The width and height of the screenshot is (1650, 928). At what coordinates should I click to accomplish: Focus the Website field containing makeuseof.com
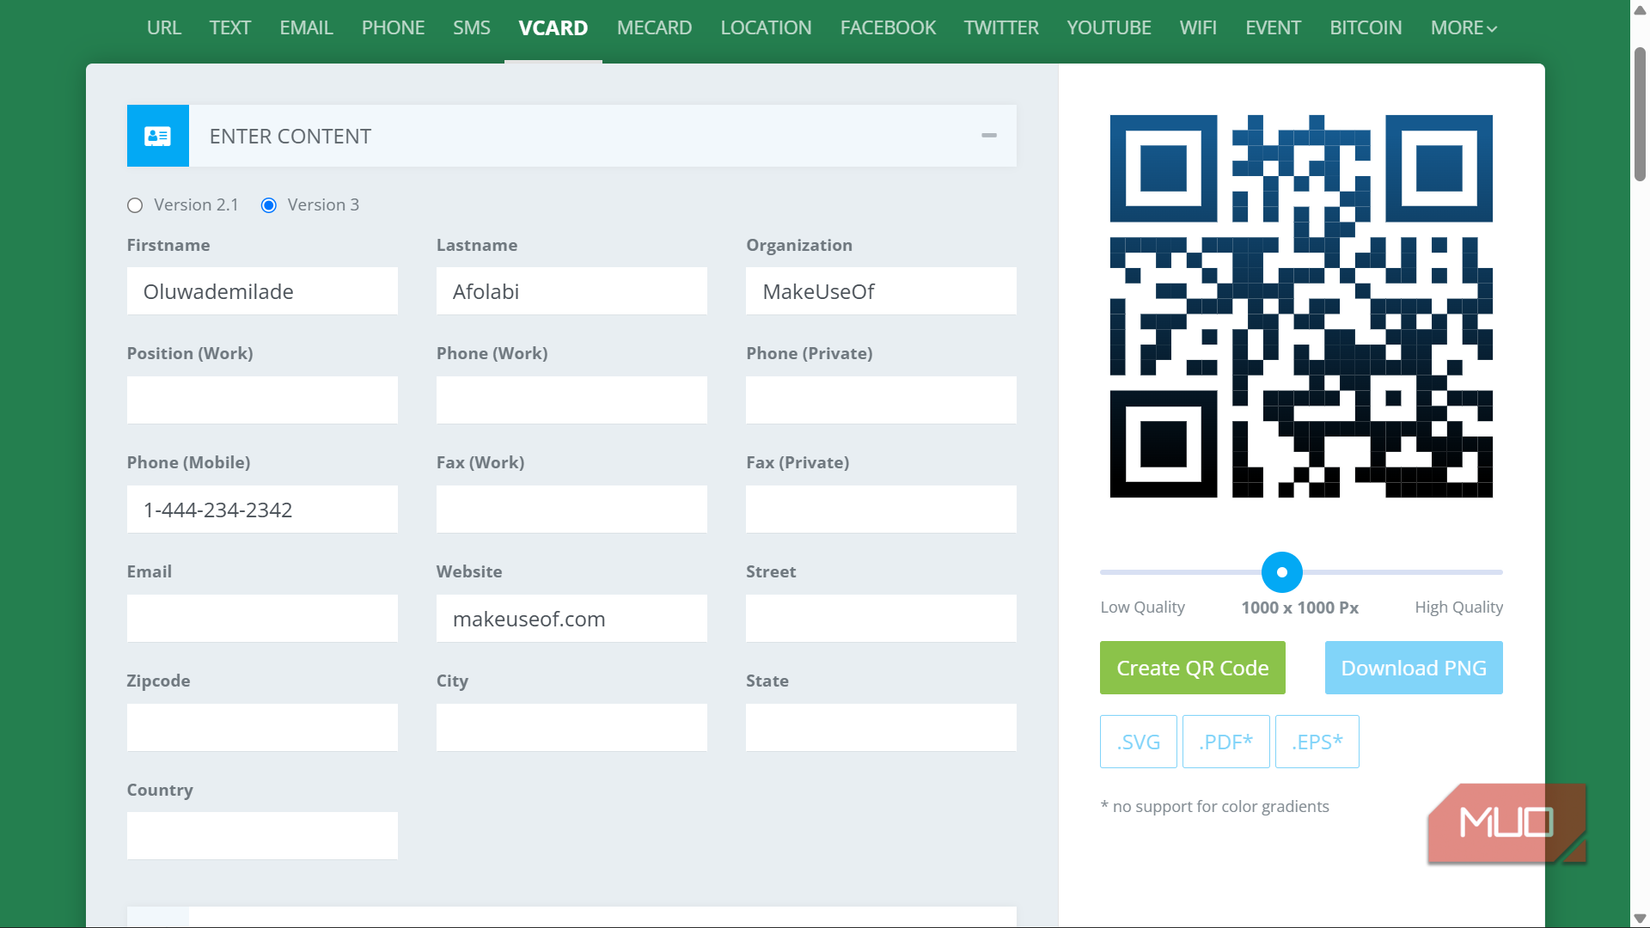572,618
